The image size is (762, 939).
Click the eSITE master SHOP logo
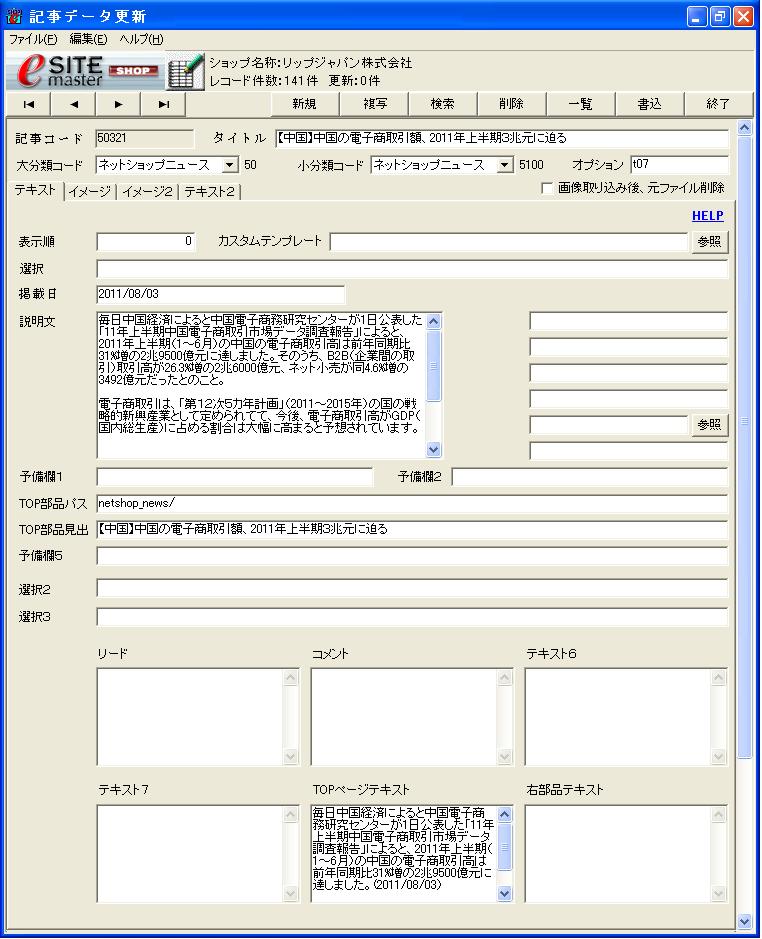pos(85,71)
